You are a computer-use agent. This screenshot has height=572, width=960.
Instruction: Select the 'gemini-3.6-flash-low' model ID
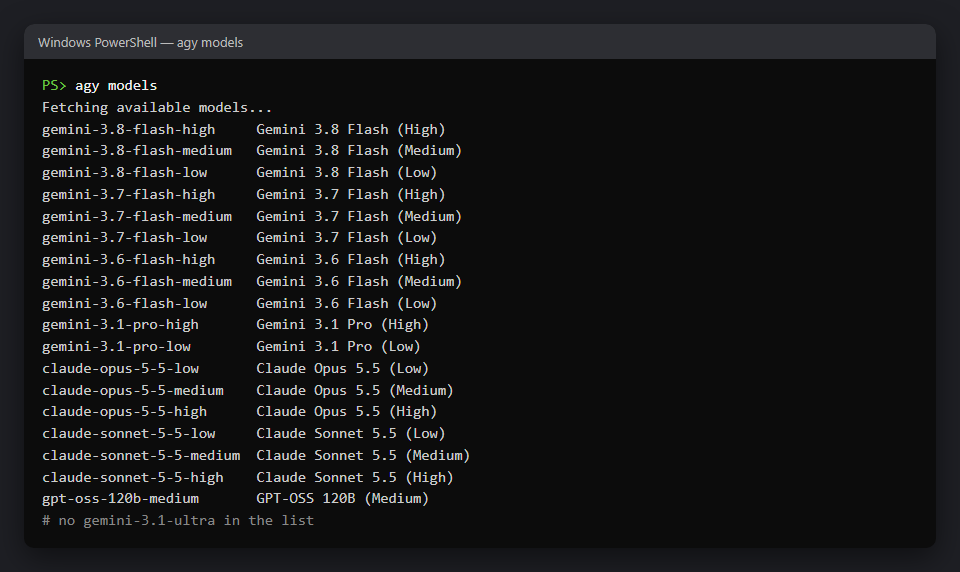pyautogui.click(x=124, y=304)
